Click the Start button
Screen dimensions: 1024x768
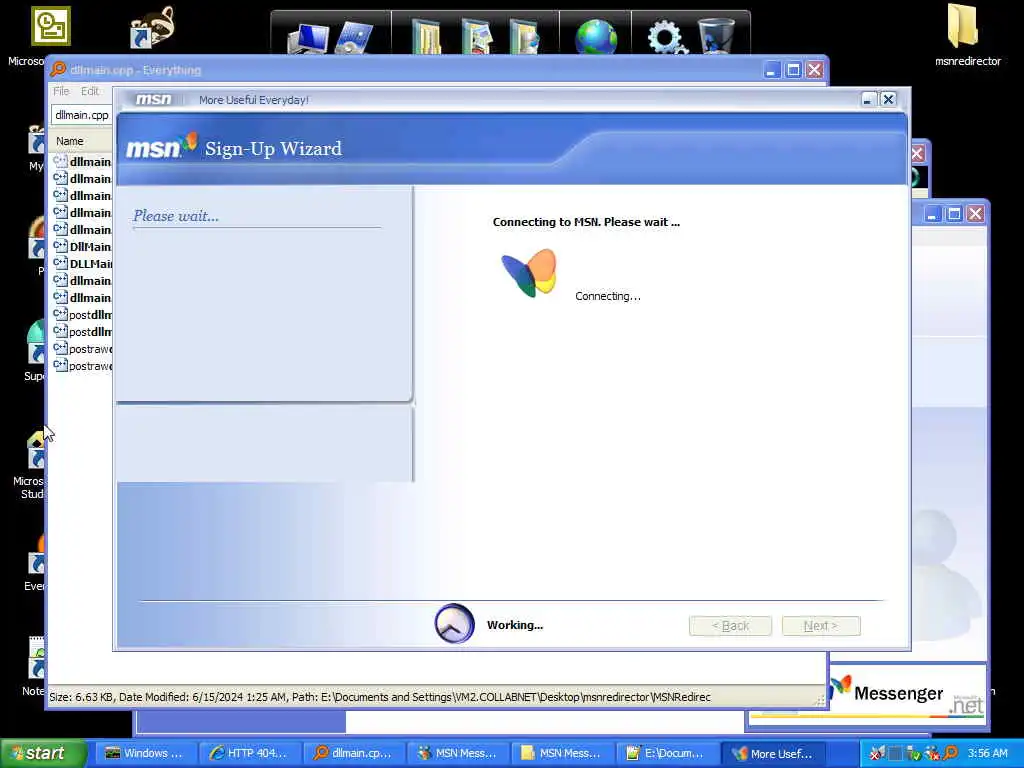(x=43, y=753)
